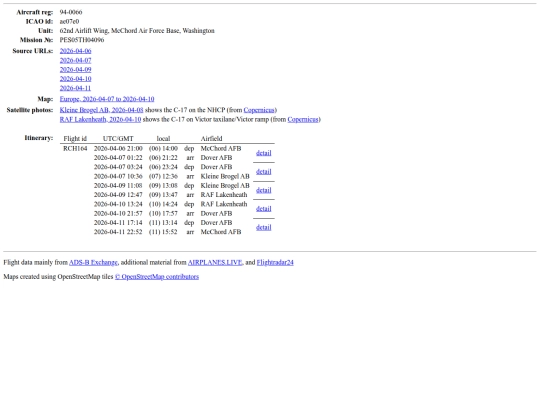
Task: Open source URL link 2026-04-11
Action: (x=75, y=88)
